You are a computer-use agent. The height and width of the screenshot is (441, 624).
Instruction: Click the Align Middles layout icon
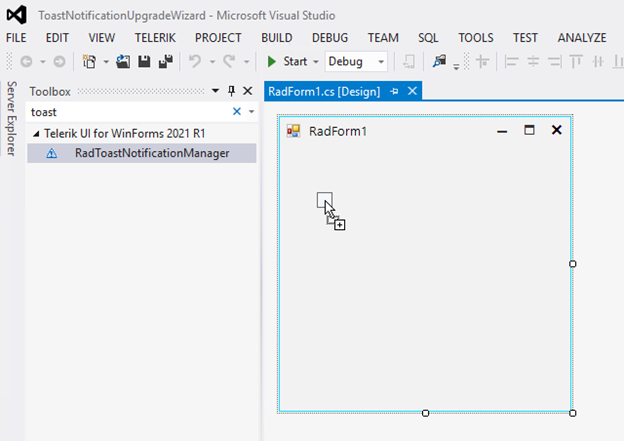click(598, 62)
